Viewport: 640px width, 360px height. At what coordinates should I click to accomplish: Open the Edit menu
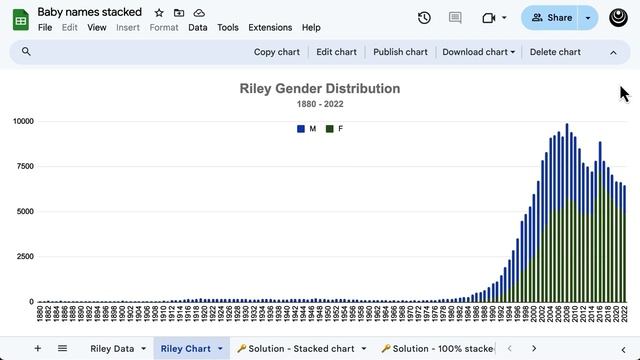point(69,27)
